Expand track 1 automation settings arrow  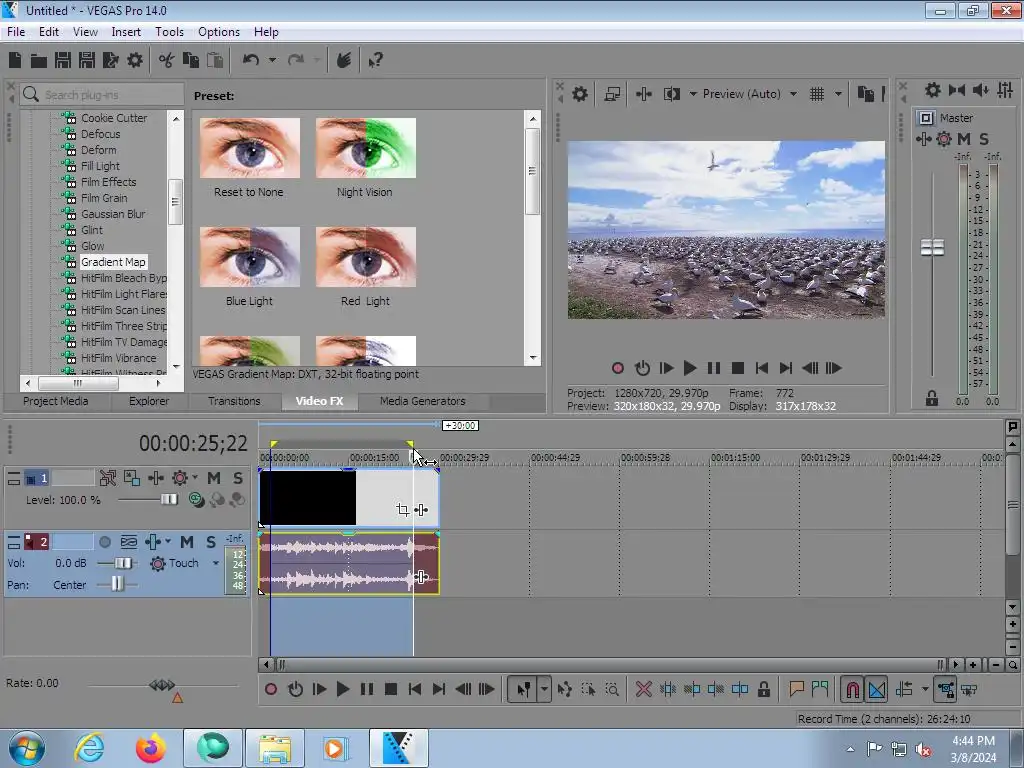[195, 477]
